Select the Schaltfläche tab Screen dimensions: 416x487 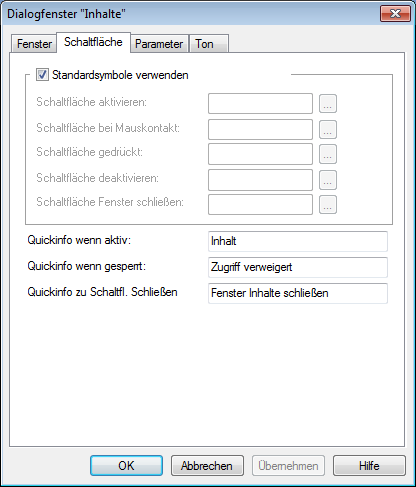pos(93,42)
